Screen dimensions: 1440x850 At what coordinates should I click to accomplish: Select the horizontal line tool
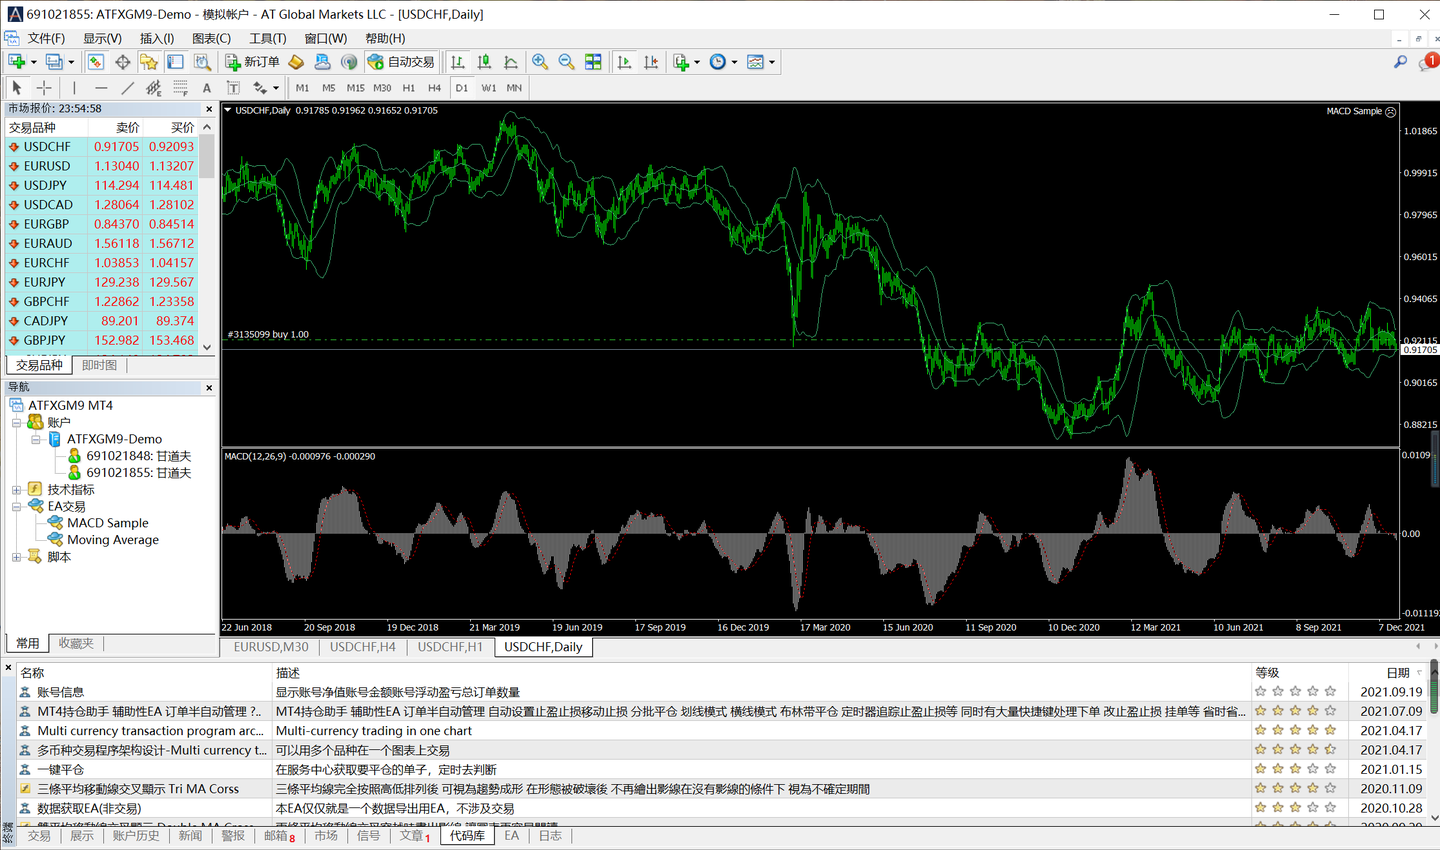[x=101, y=88]
